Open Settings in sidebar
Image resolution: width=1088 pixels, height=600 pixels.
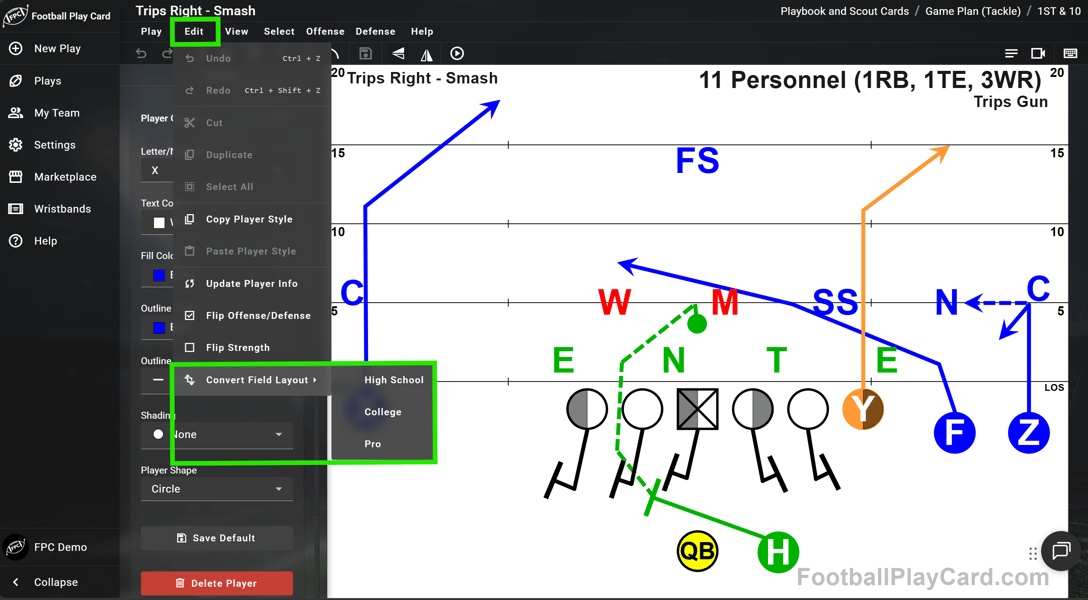point(58,145)
